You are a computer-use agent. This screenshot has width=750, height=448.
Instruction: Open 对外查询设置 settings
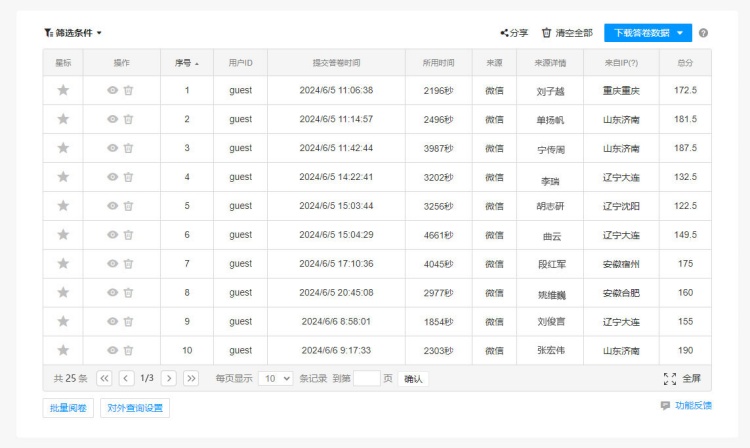point(134,408)
